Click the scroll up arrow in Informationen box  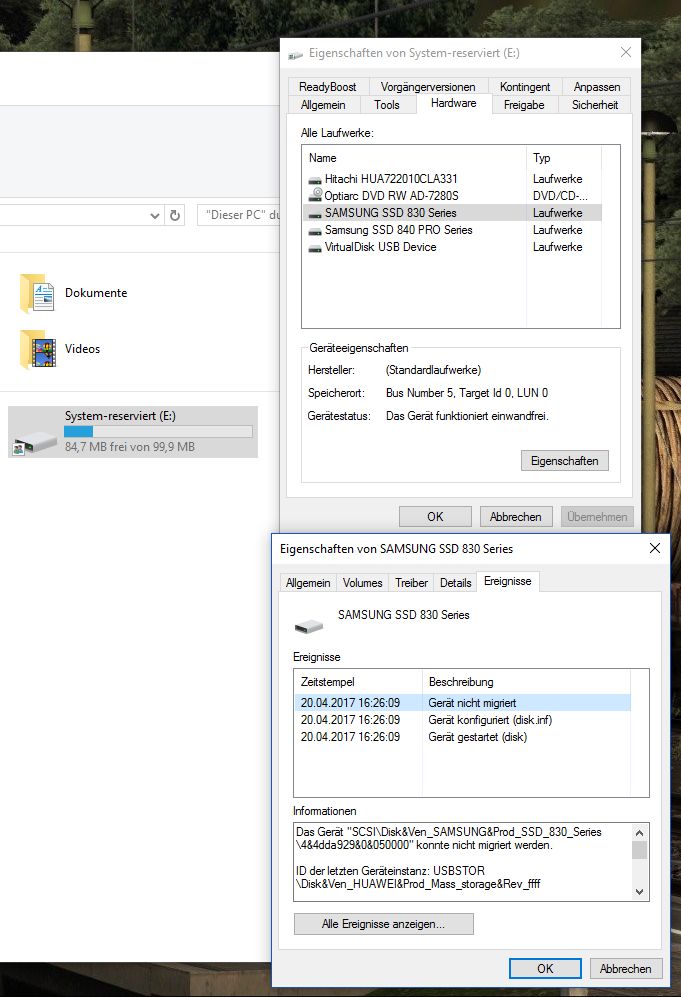[640, 832]
